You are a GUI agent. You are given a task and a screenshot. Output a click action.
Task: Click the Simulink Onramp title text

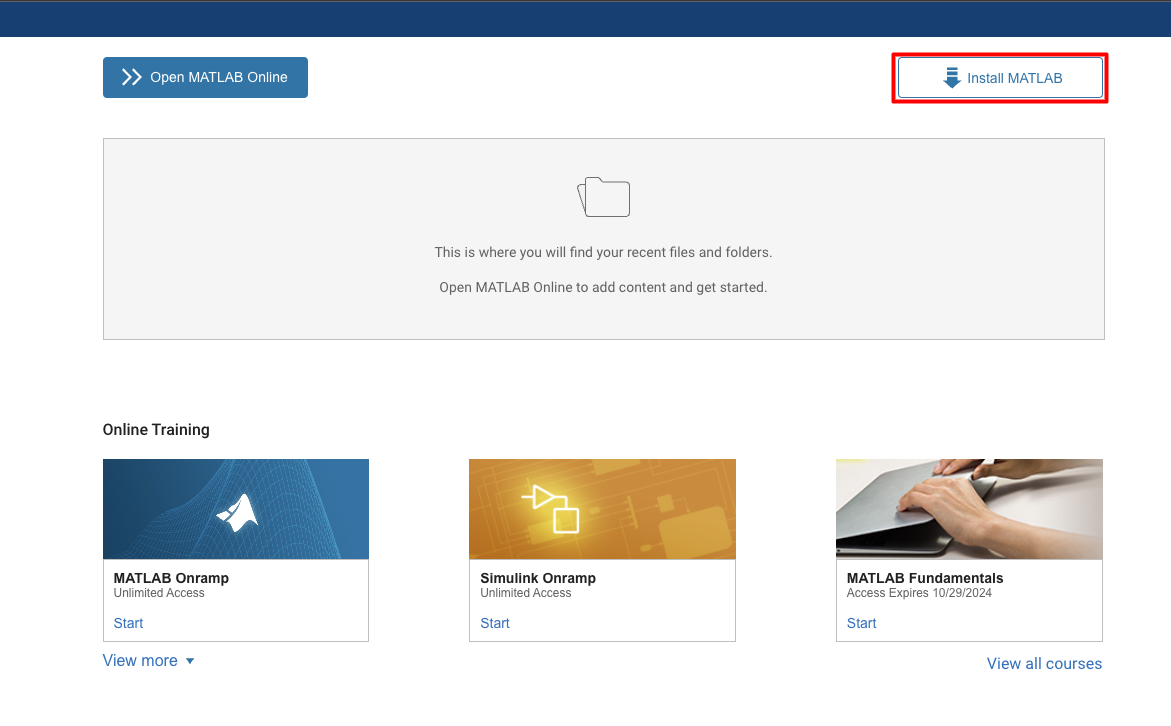pos(538,578)
